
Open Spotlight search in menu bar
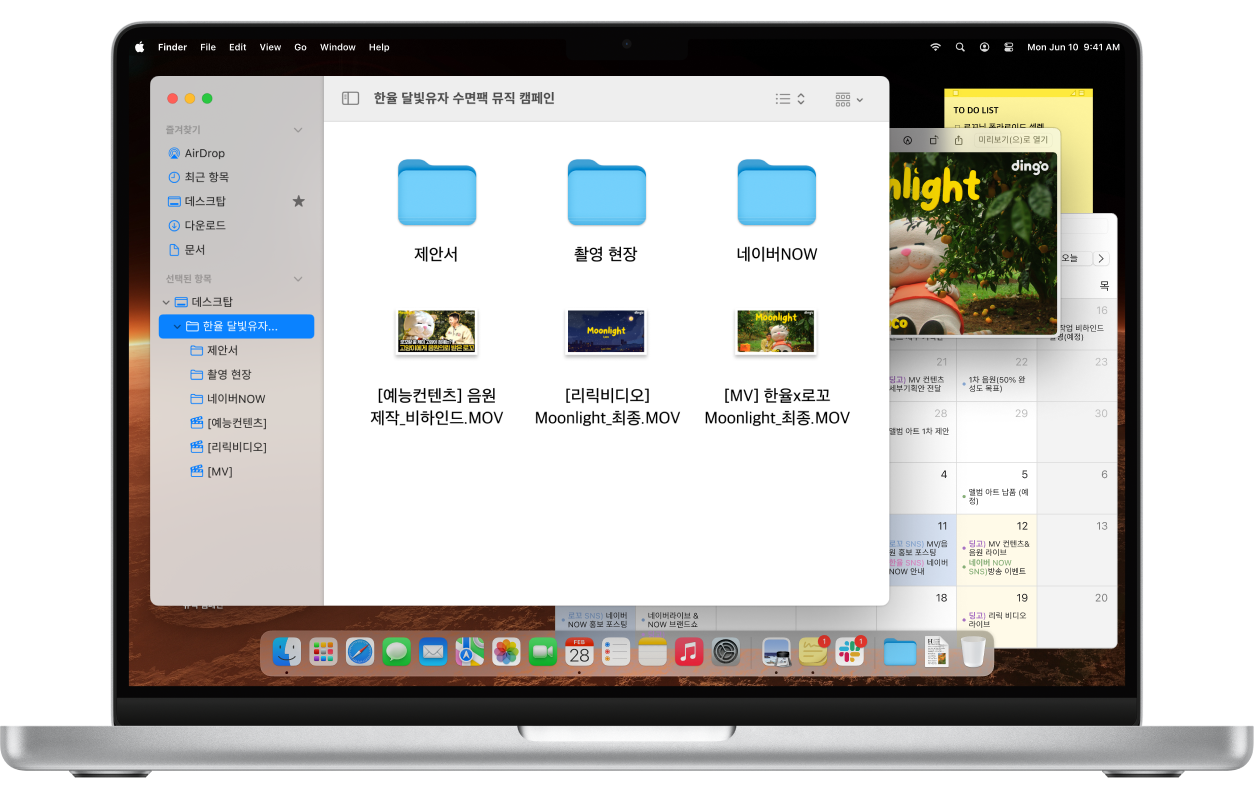[x=960, y=47]
